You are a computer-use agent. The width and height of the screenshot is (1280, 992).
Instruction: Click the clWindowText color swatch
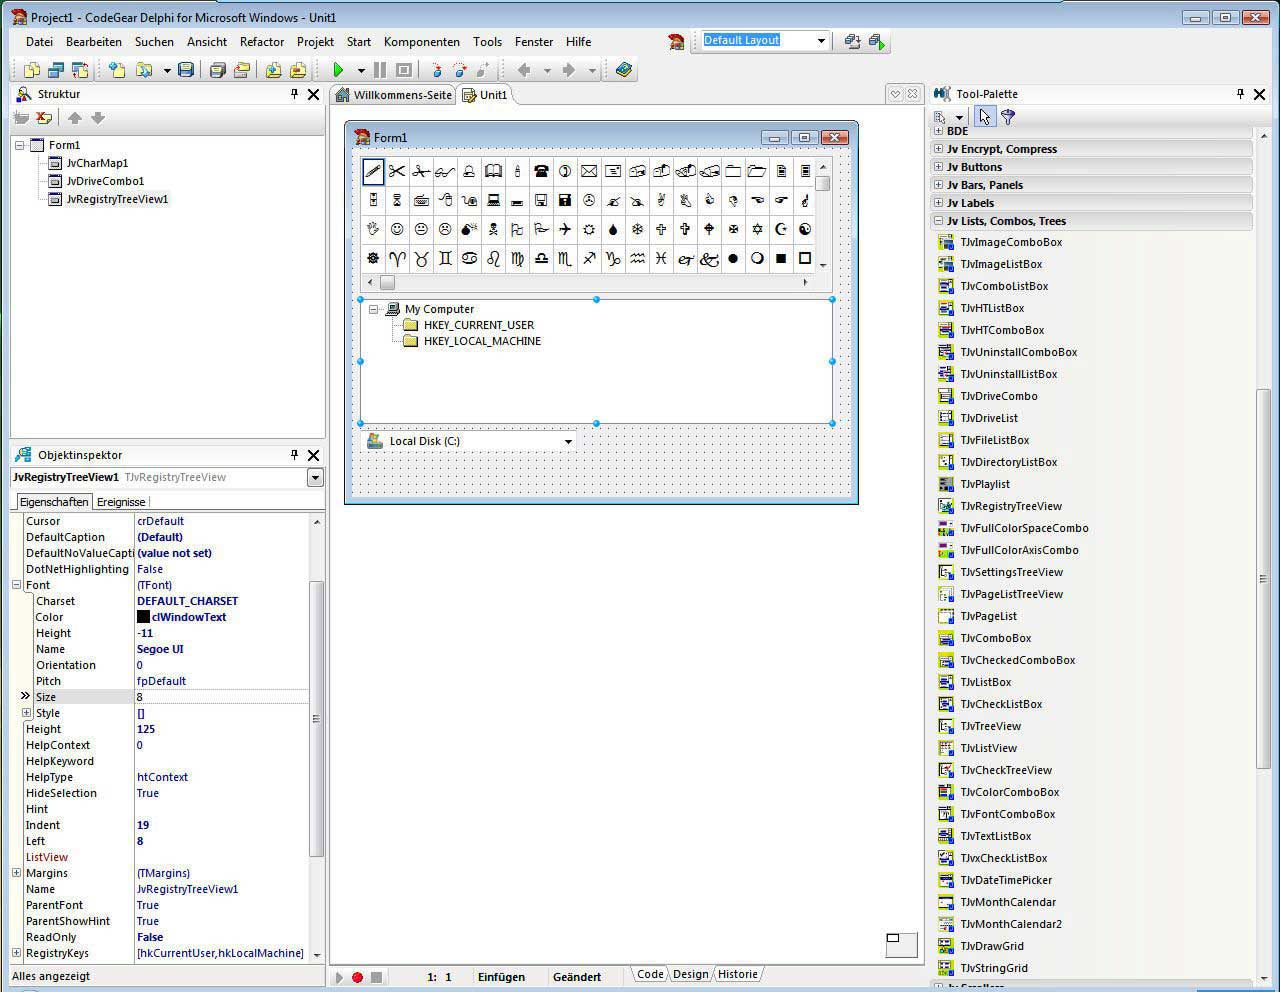tap(143, 617)
